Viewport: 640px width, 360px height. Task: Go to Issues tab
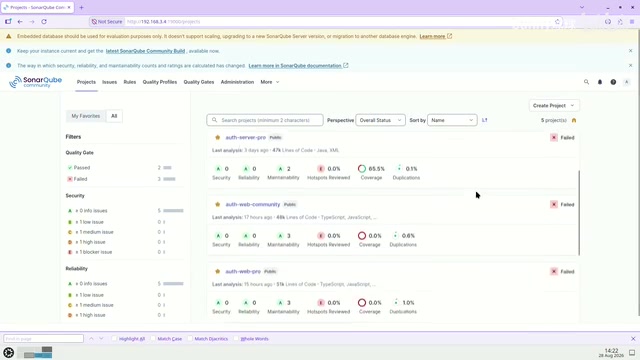click(109, 82)
